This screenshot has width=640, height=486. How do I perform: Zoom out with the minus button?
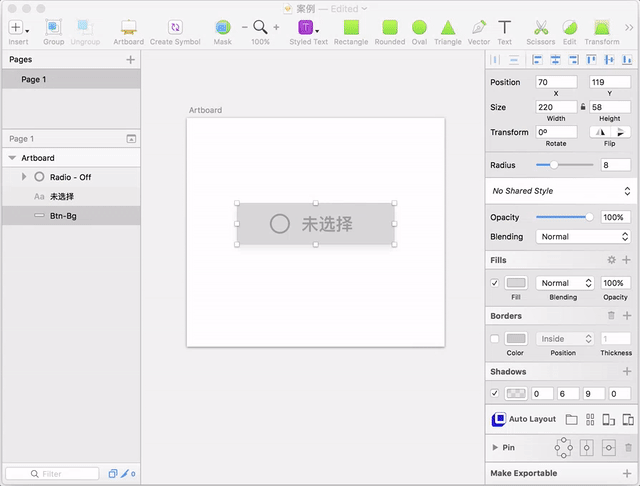[x=244, y=27]
